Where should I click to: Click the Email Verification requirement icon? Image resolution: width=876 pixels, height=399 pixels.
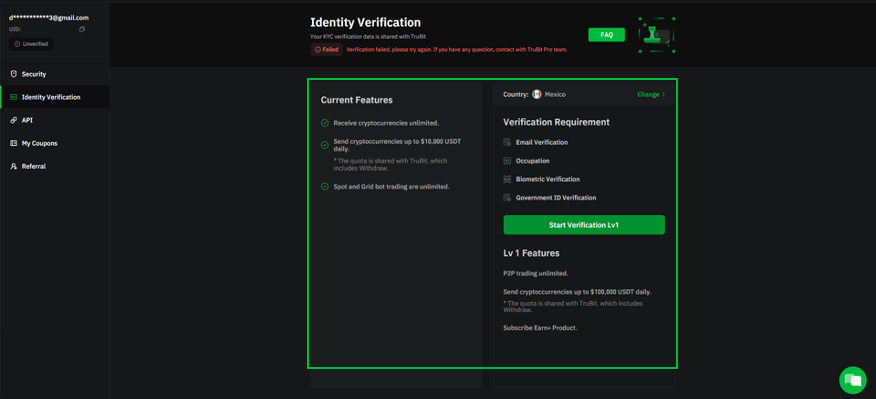(x=507, y=142)
